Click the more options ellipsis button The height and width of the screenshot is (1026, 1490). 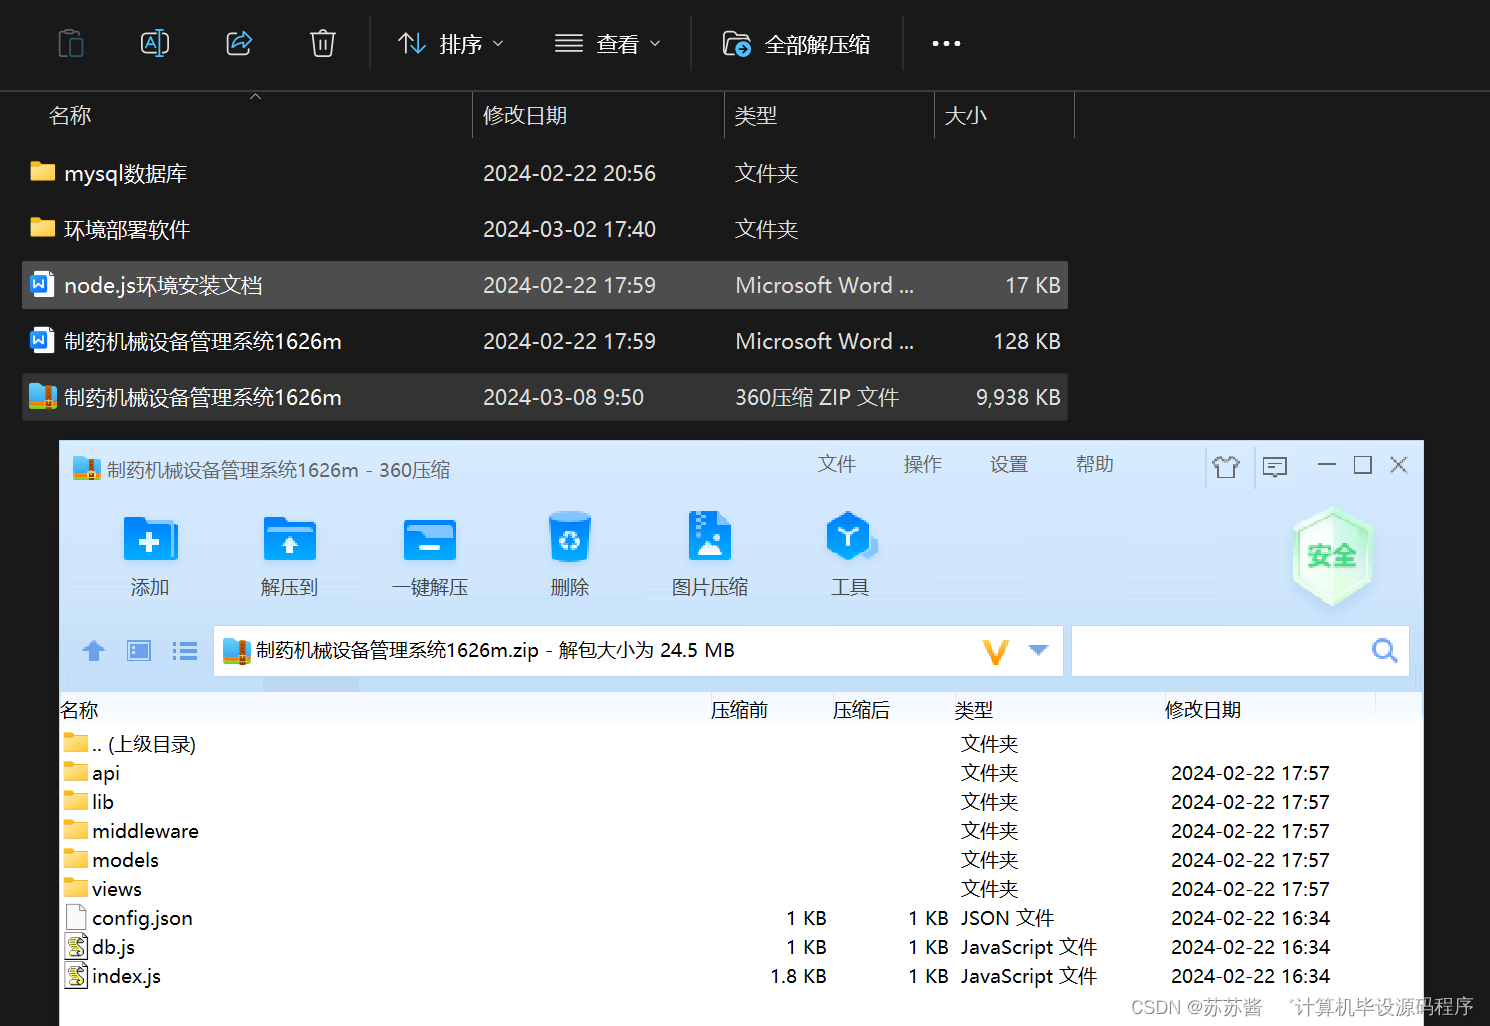pyautogui.click(x=945, y=43)
